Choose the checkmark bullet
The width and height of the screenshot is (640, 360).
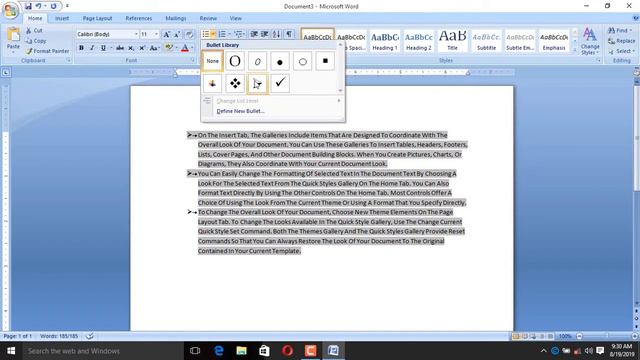[x=280, y=84]
